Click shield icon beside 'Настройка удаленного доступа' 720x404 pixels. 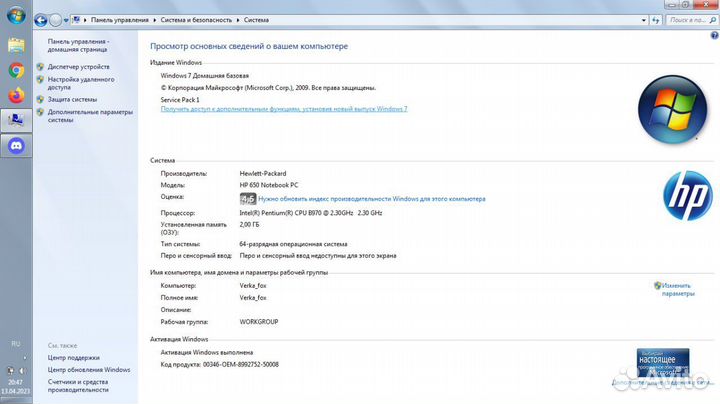(40, 79)
